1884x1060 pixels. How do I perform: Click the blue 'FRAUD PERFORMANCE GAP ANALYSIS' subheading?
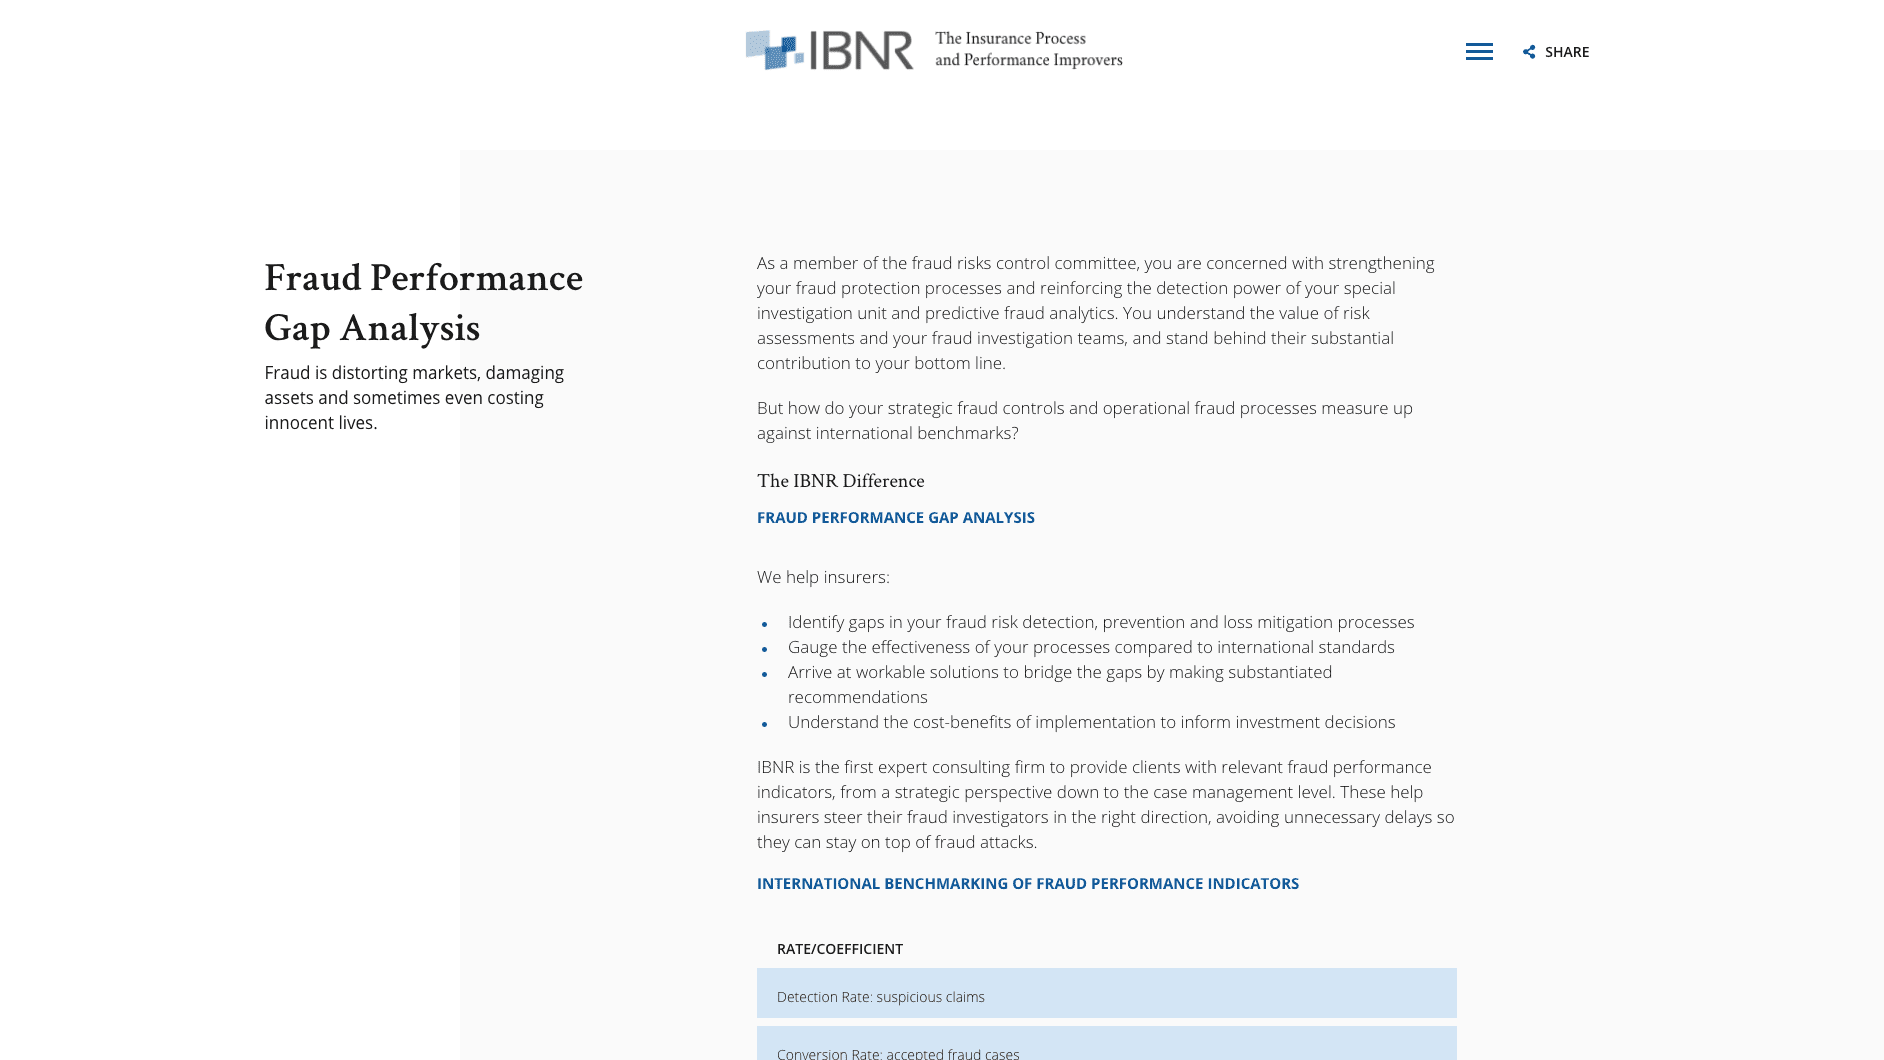click(x=896, y=517)
